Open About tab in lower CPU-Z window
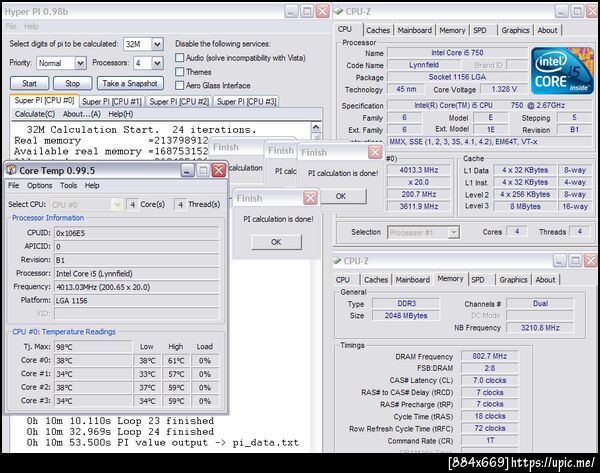The image size is (600, 473). (546, 280)
